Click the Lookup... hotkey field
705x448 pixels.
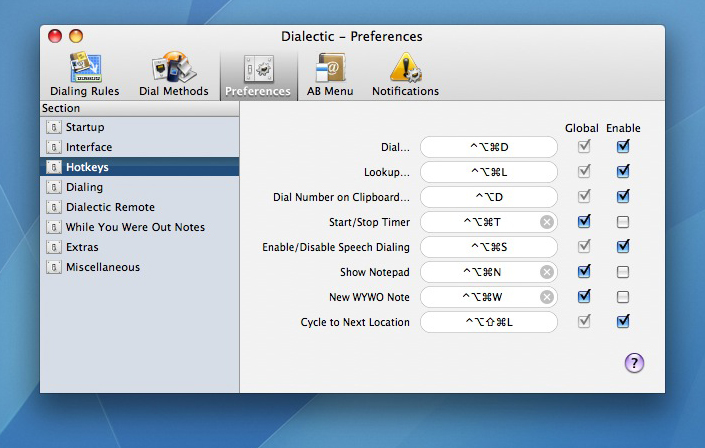click(489, 172)
